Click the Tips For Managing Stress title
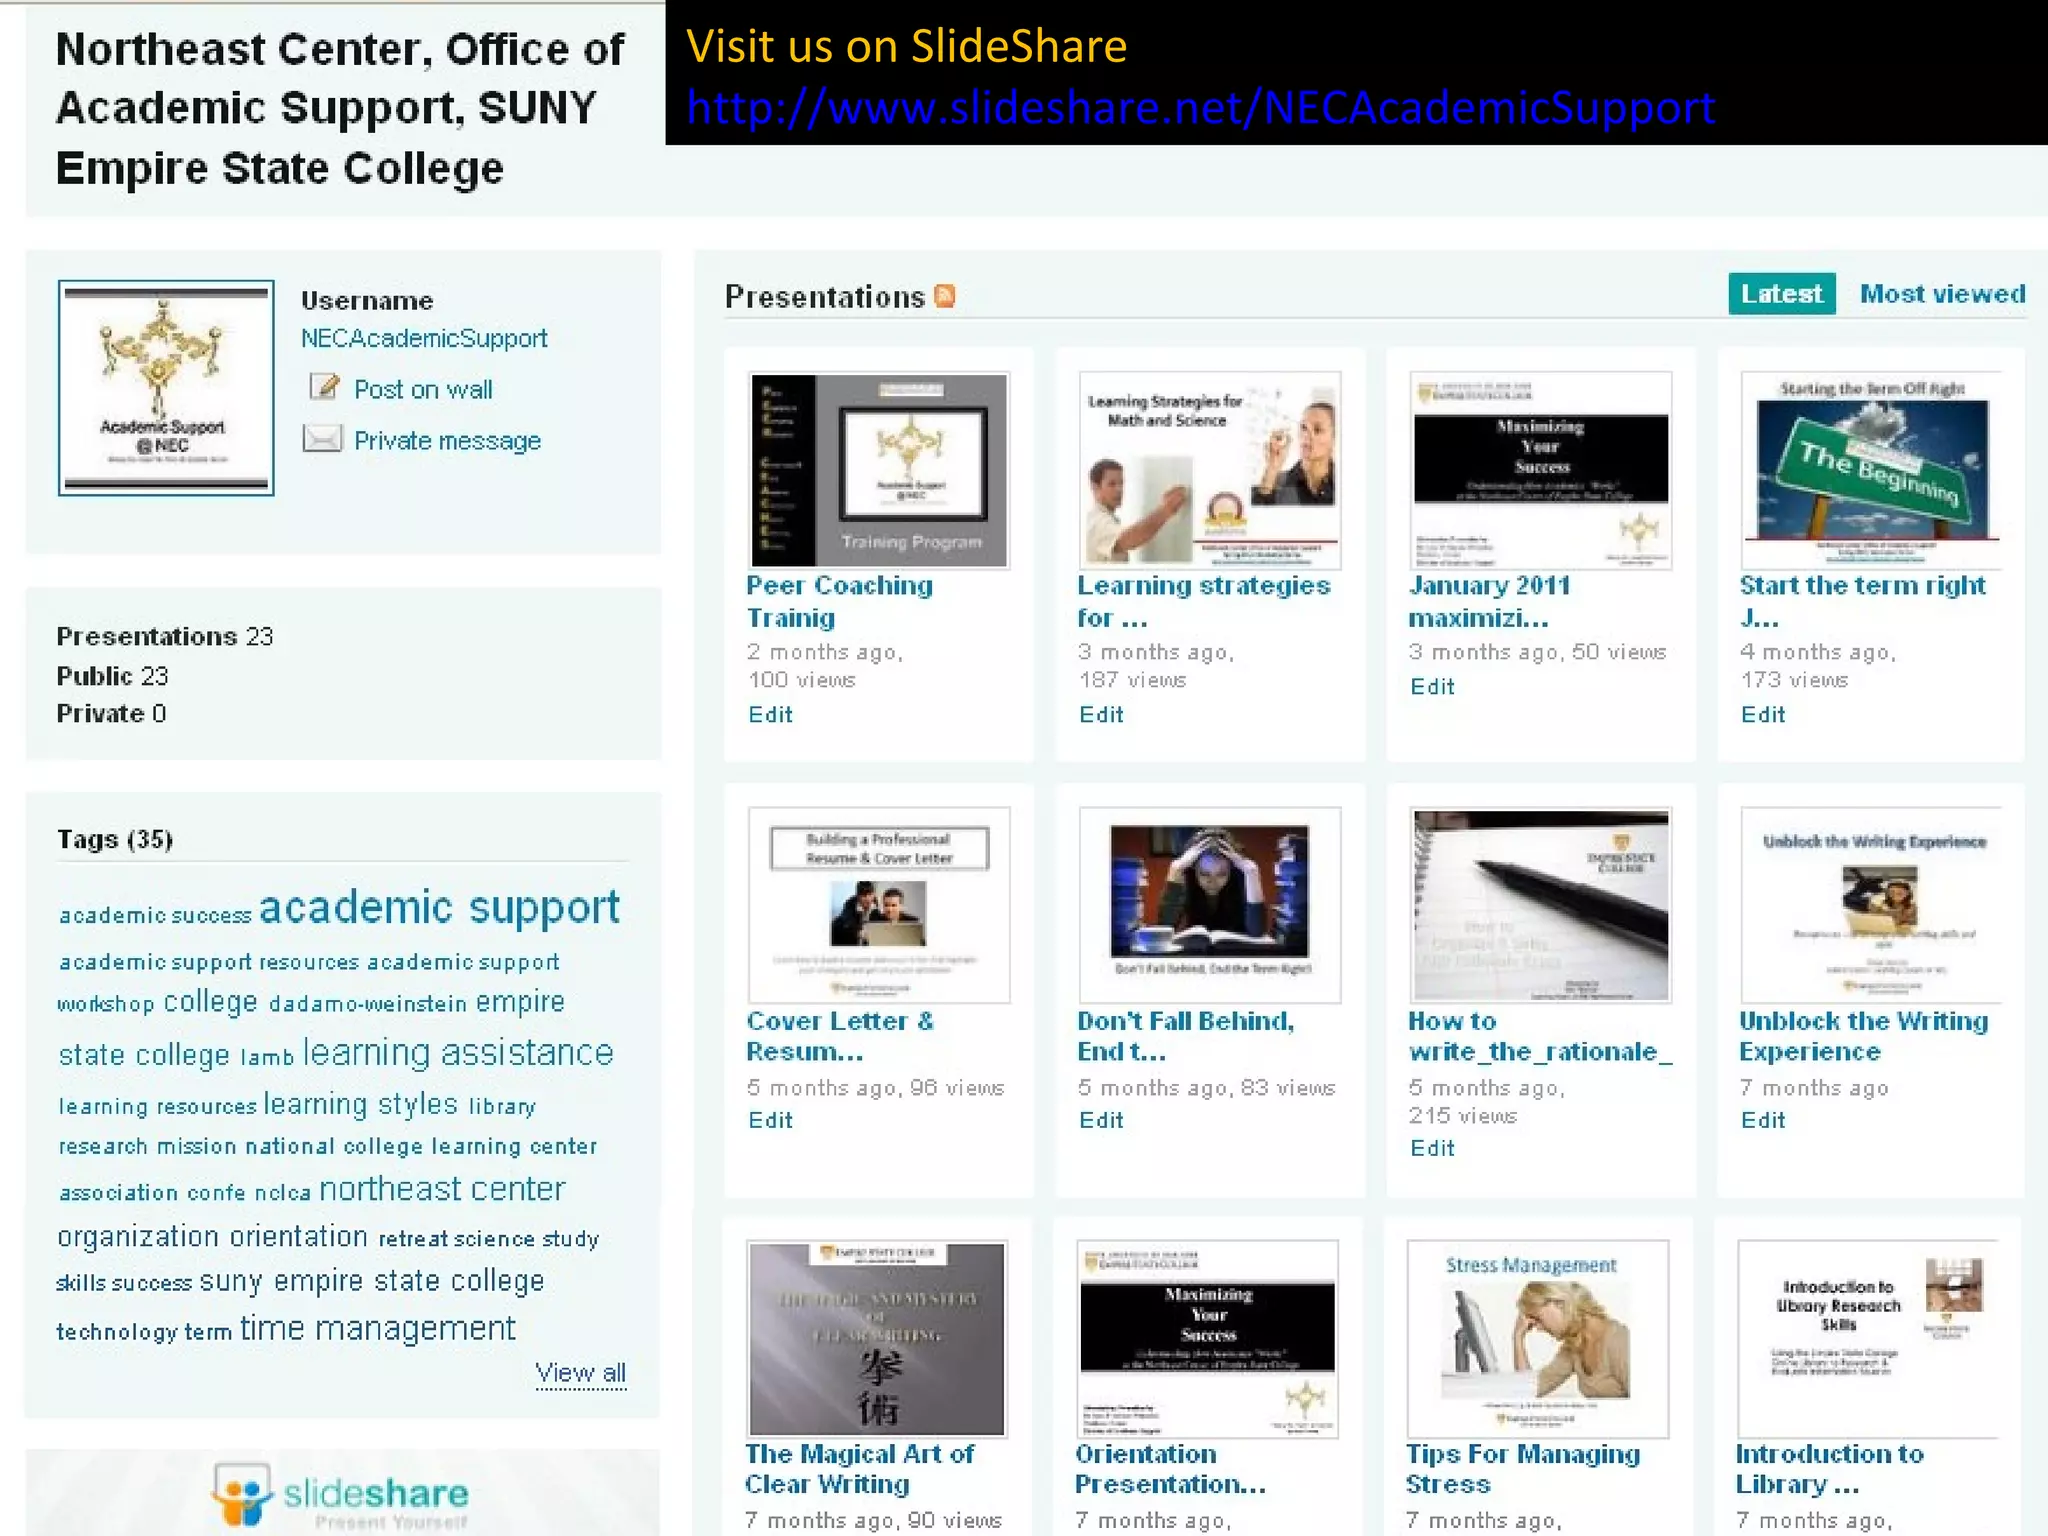The height and width of the screenshot is (1536, 2048). [1523, 1469]
